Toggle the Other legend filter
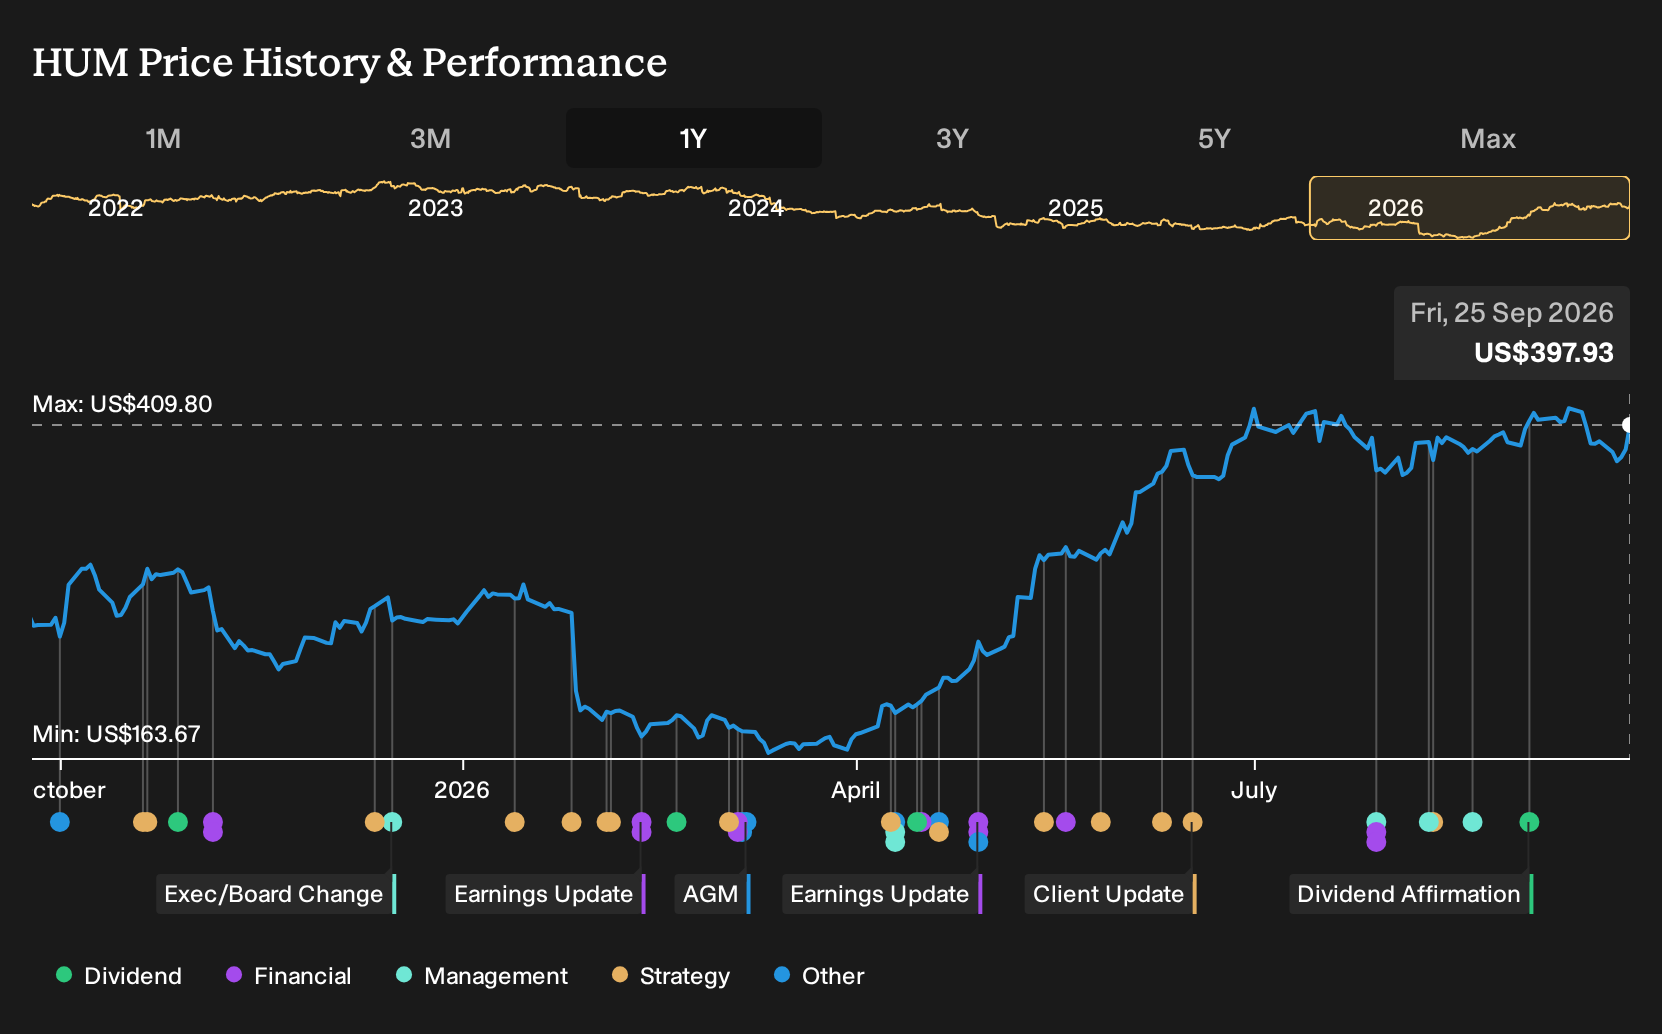This screenshot has width=1662, height=1034. tap(819, 975)
